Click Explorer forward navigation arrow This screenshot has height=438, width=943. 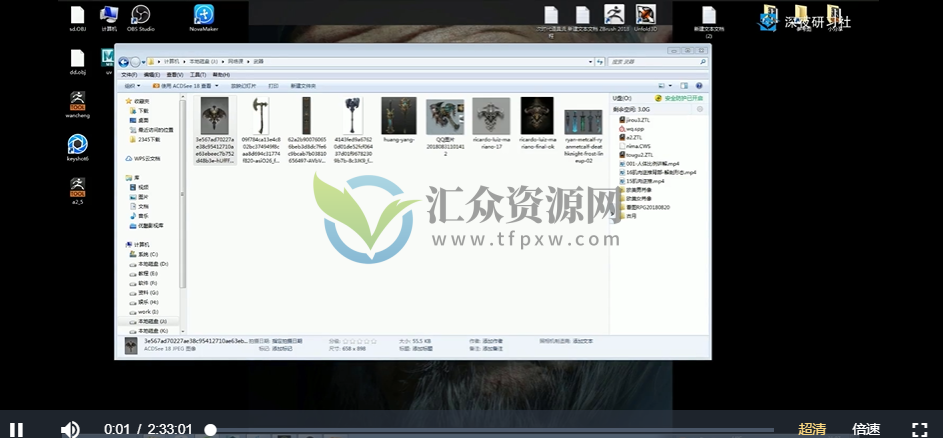point(135,61)
